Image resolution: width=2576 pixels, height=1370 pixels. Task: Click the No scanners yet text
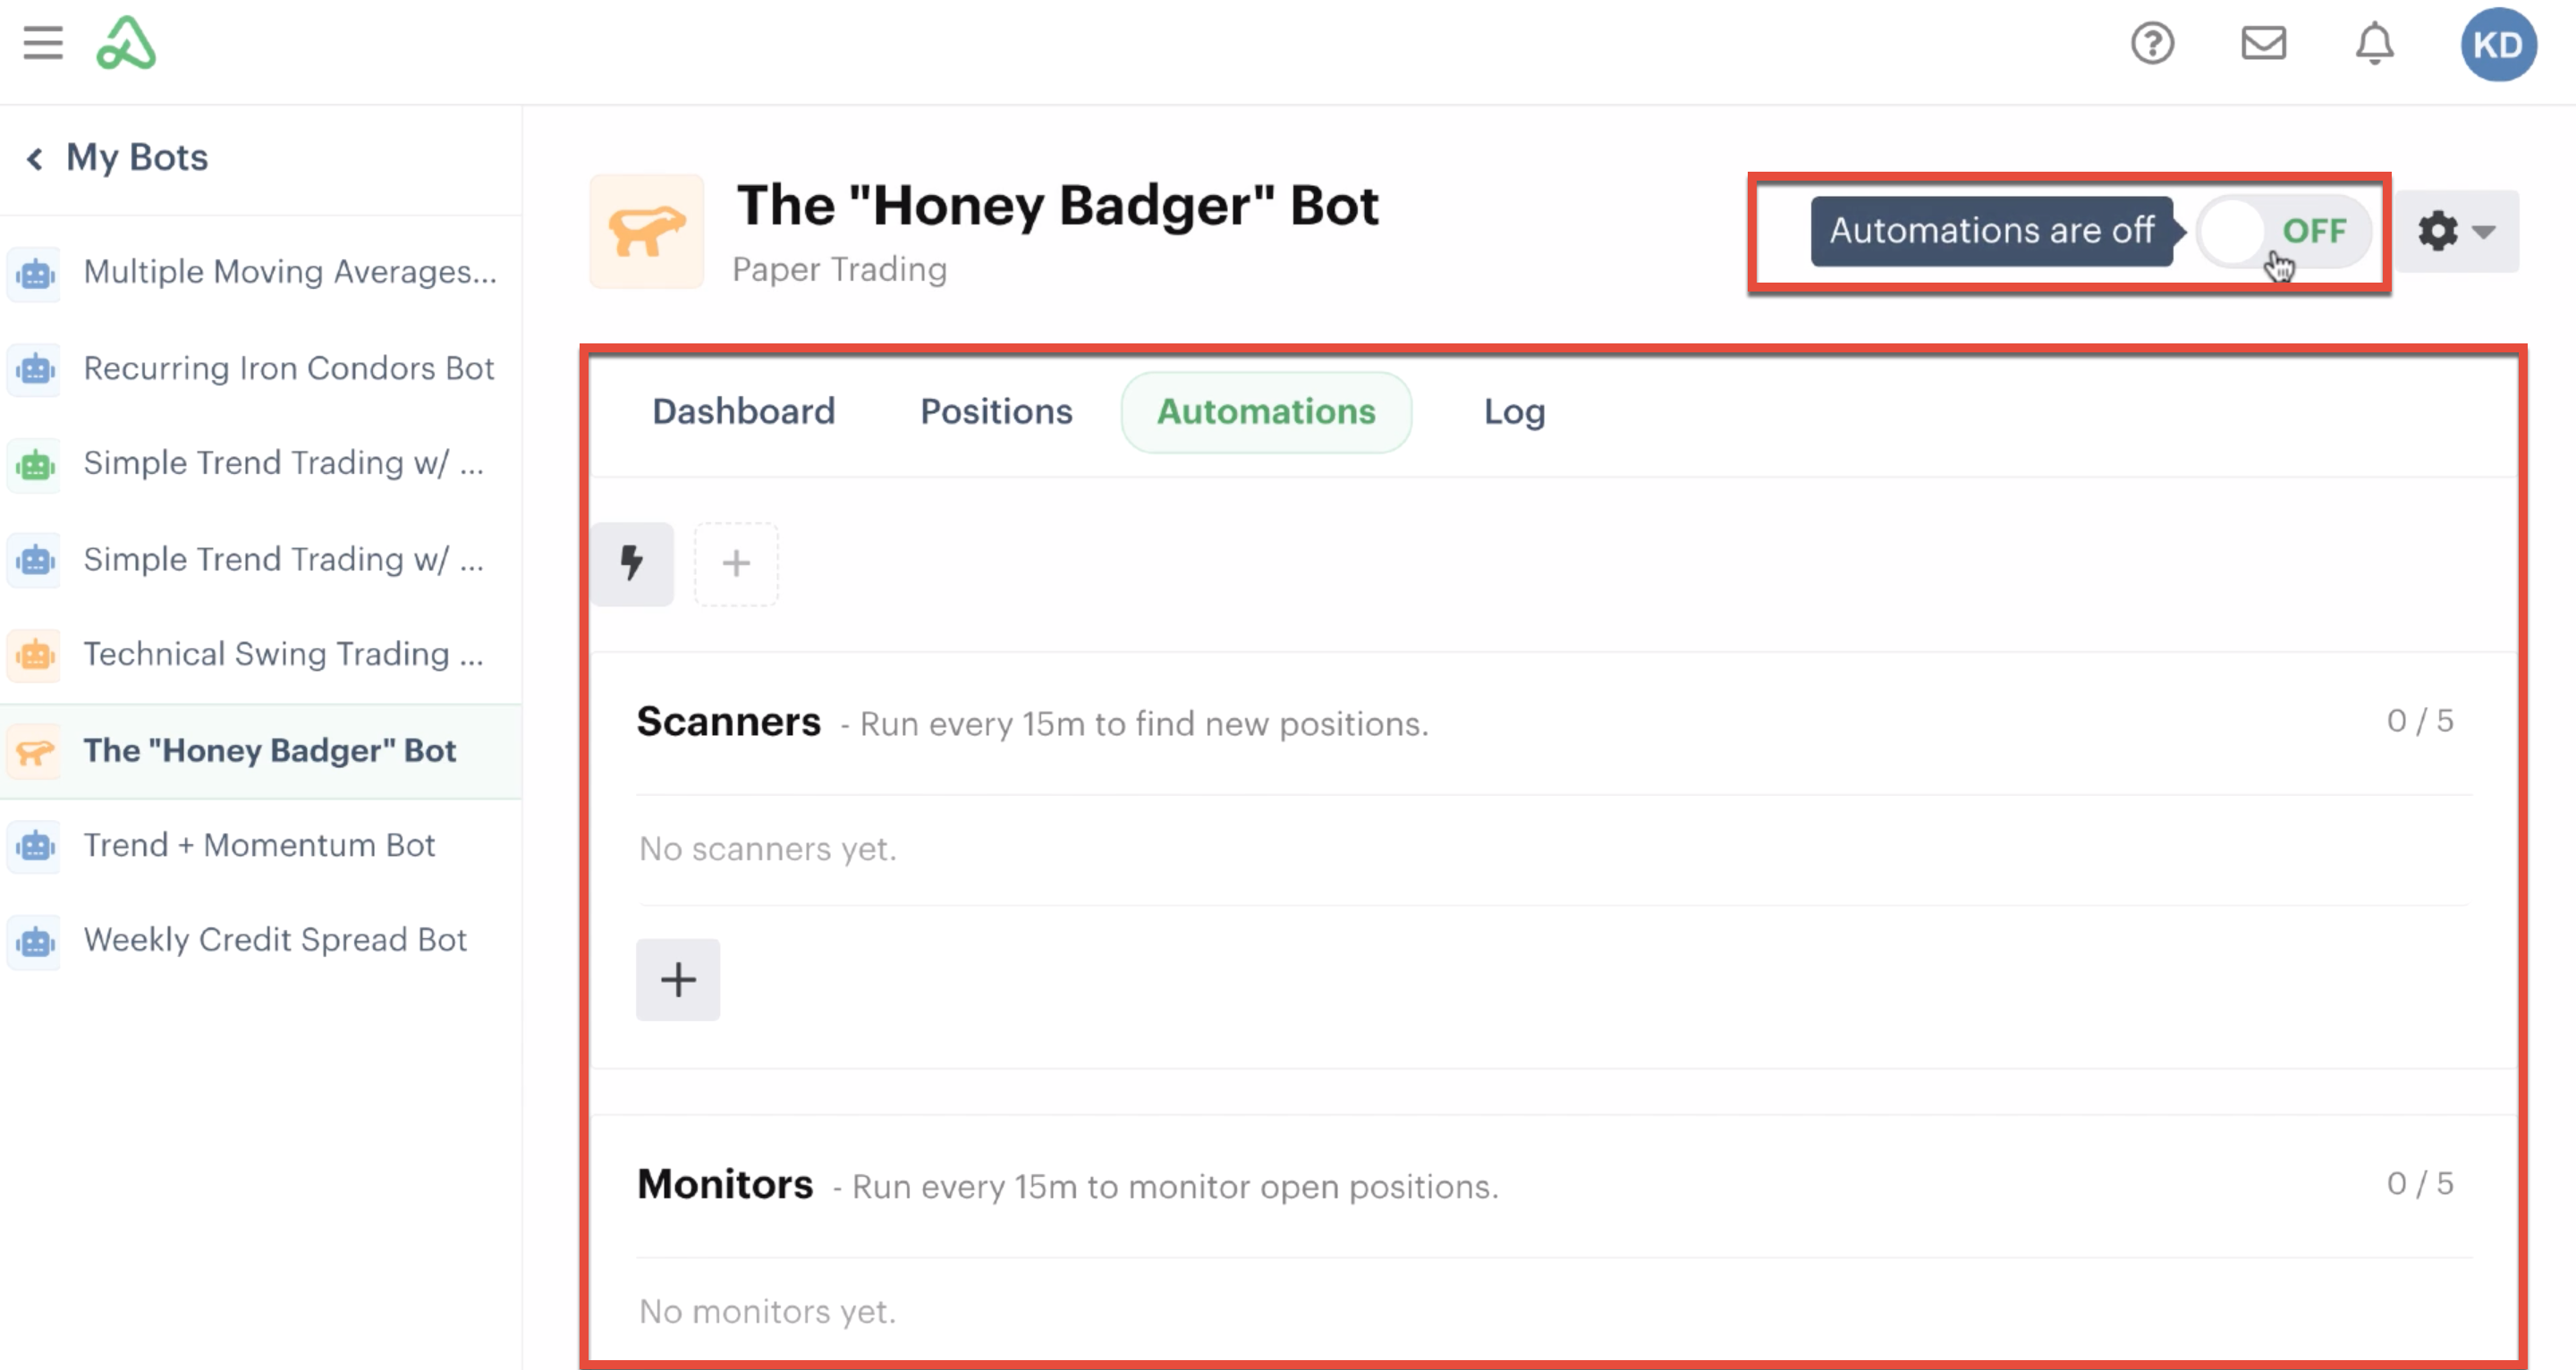[767, 849]
